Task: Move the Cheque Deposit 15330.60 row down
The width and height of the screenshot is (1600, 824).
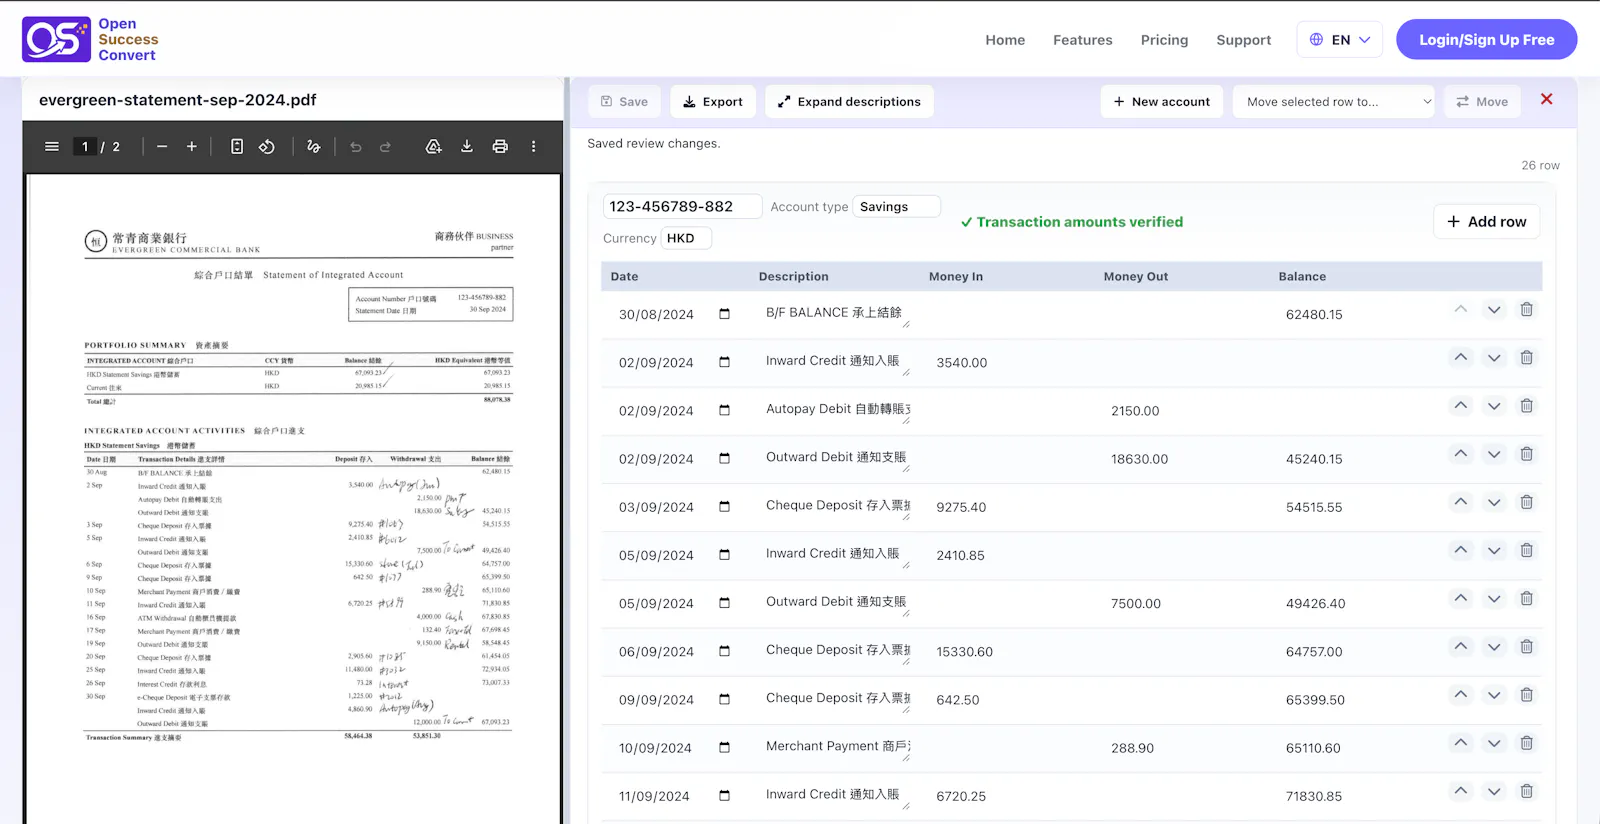Action: [x=1494, y=647]
